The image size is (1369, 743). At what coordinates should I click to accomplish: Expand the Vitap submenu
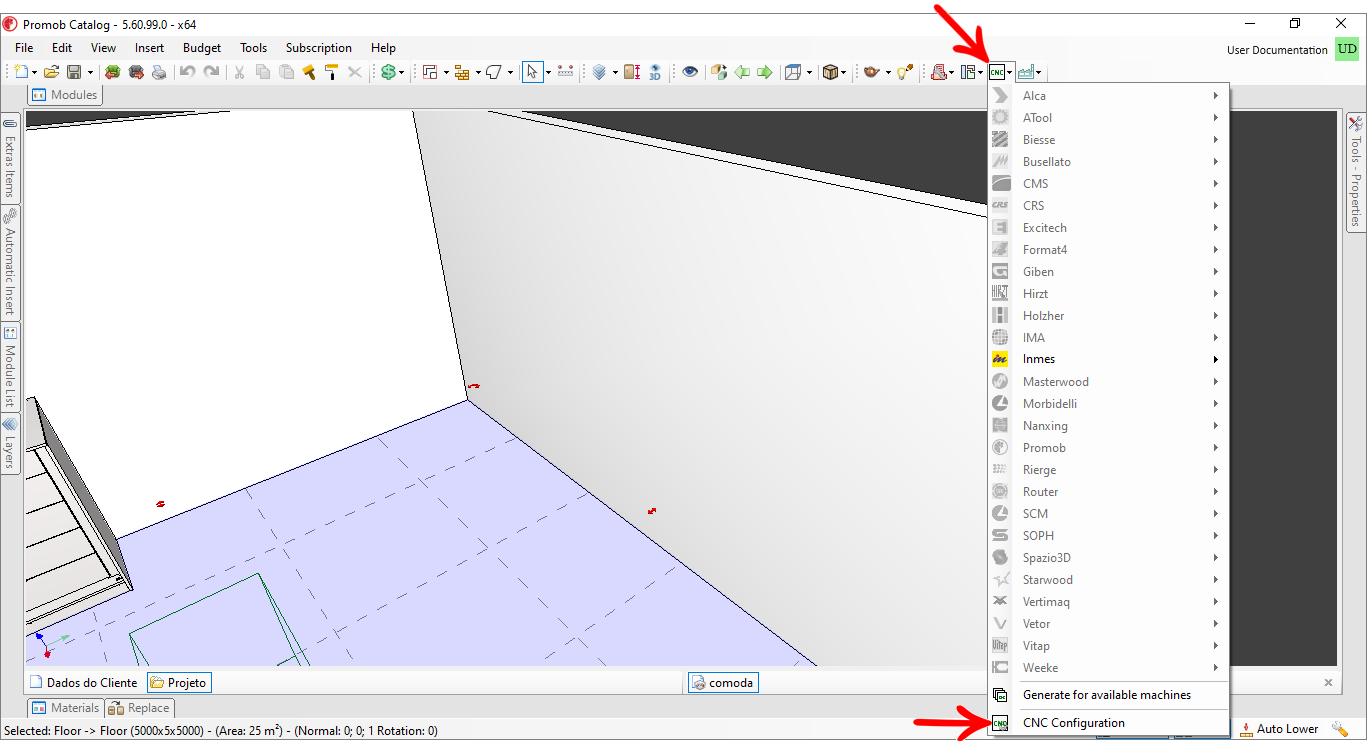[x=1107, y=646]
